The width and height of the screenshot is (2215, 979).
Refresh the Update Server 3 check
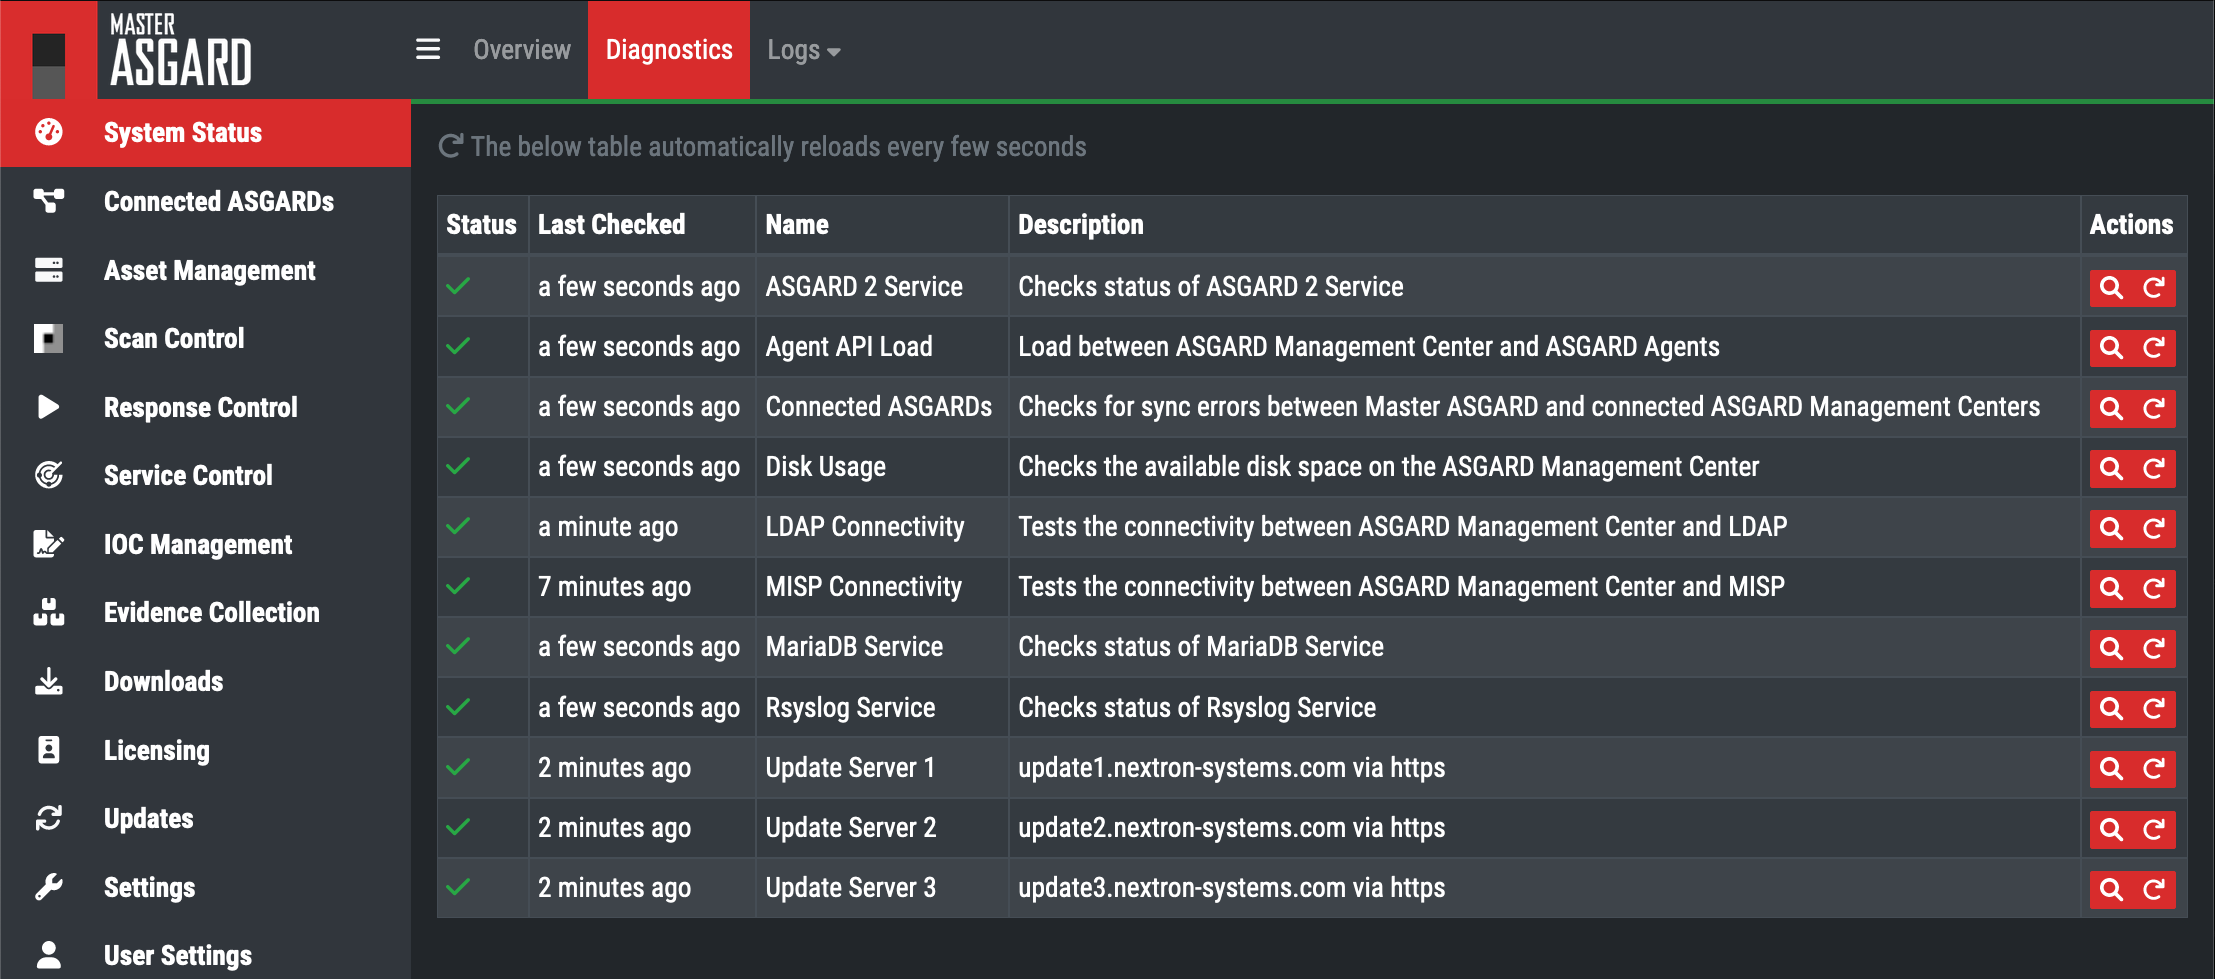point(2154,889)
